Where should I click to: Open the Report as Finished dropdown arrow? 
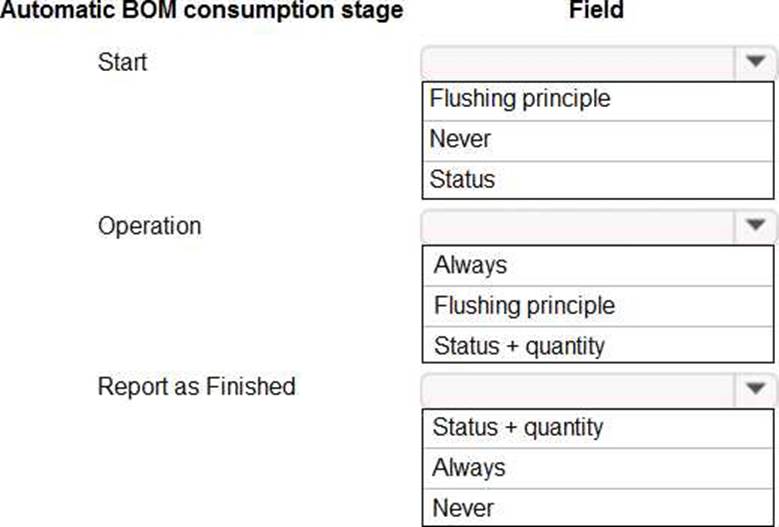[x=755, y=387]
